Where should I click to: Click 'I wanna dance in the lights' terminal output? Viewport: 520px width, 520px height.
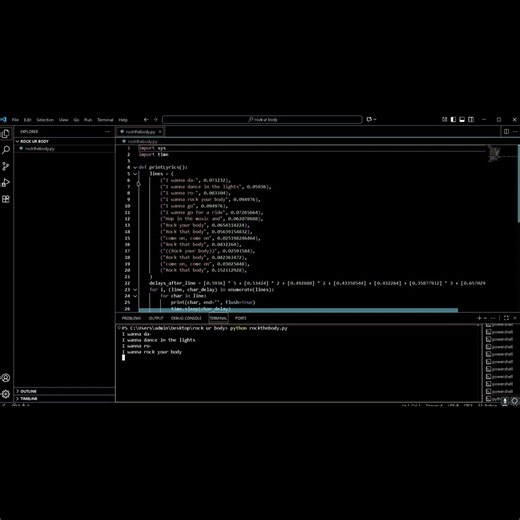click(159, 340)
